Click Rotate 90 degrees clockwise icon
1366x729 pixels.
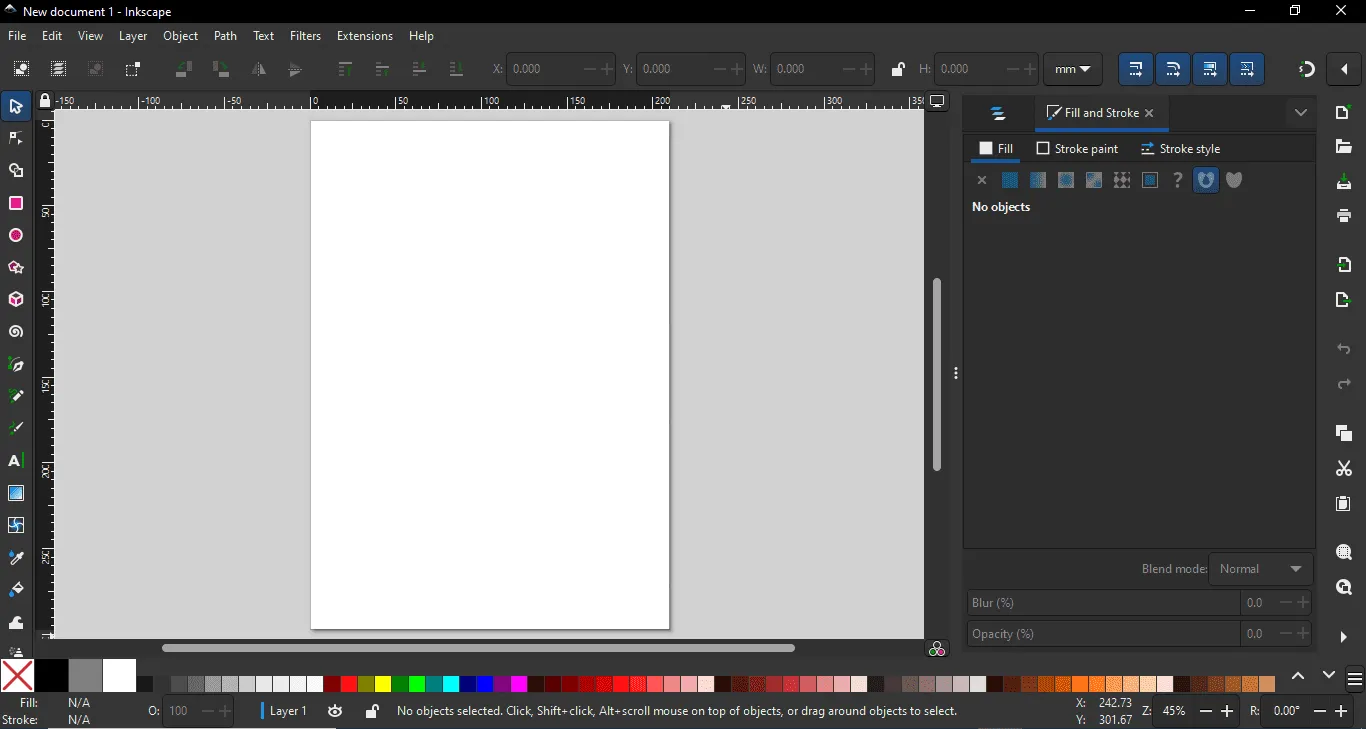221,69
